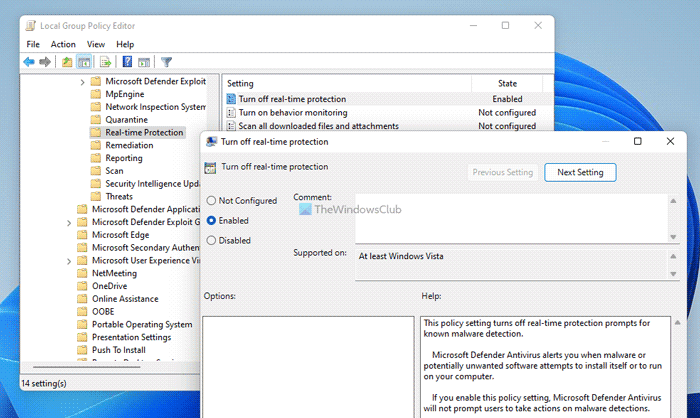
Task: Expand the Microsoft Defender Exploit G node
Action: (x=69, y=222)
